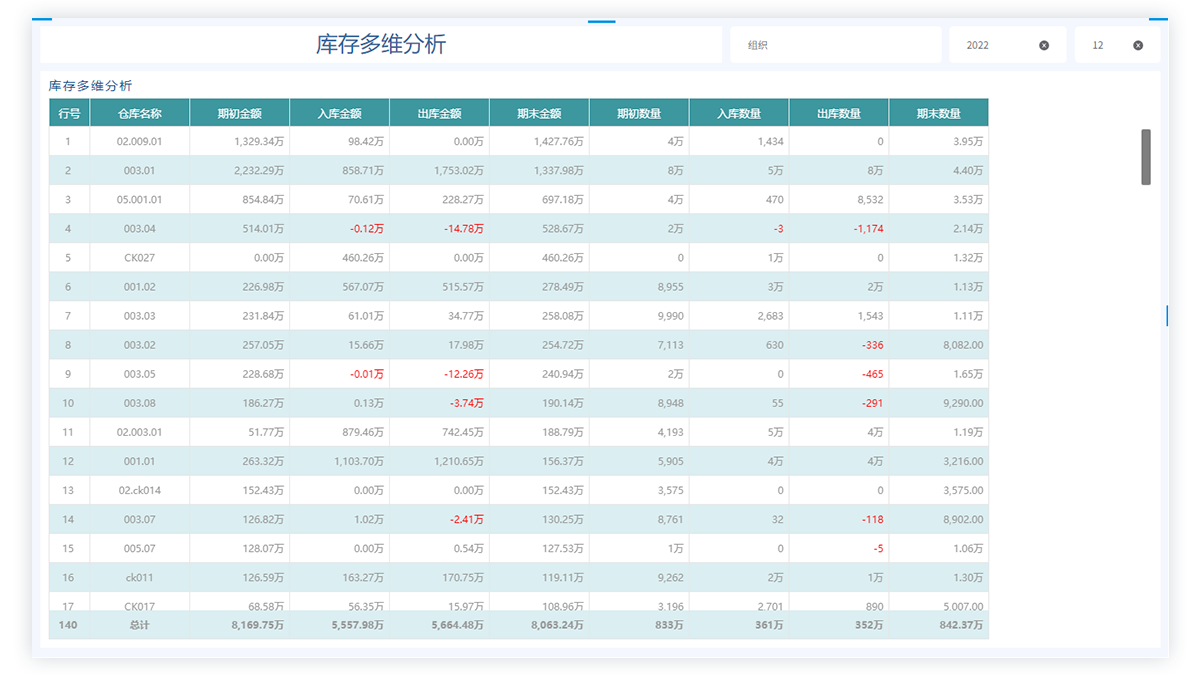Click the 入库金额 column header
The height and width of the screenshot is (675, 1200).
(x=339, y=113)
